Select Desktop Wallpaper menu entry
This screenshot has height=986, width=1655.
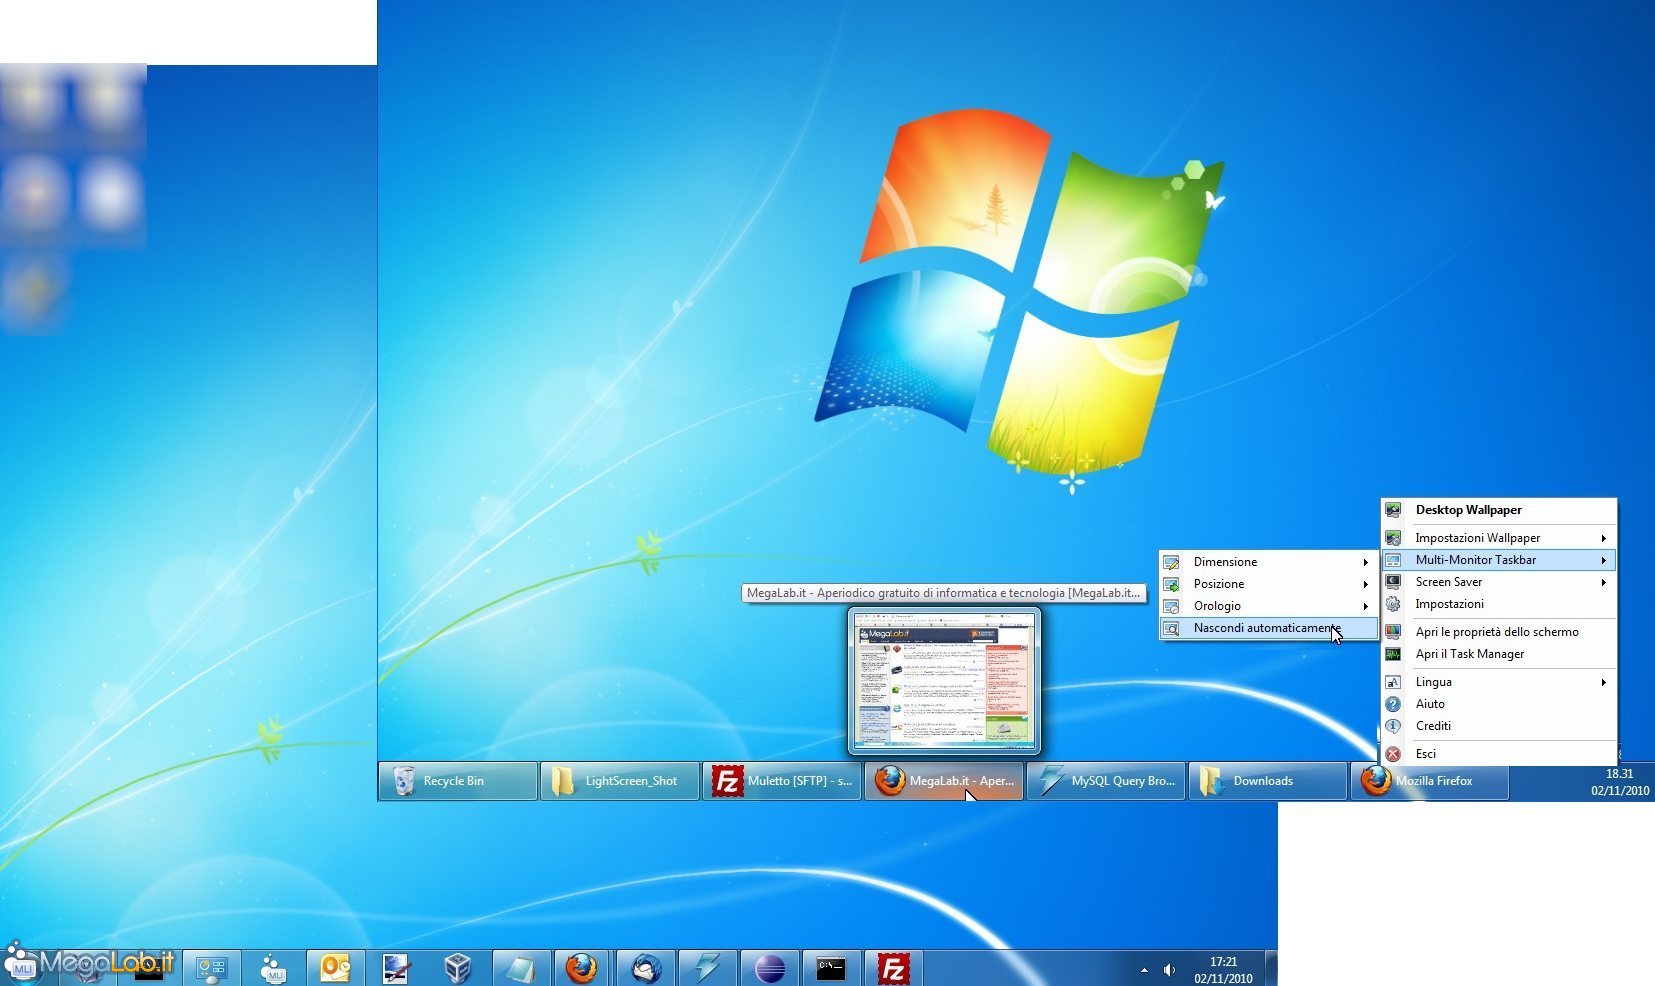1498,510
